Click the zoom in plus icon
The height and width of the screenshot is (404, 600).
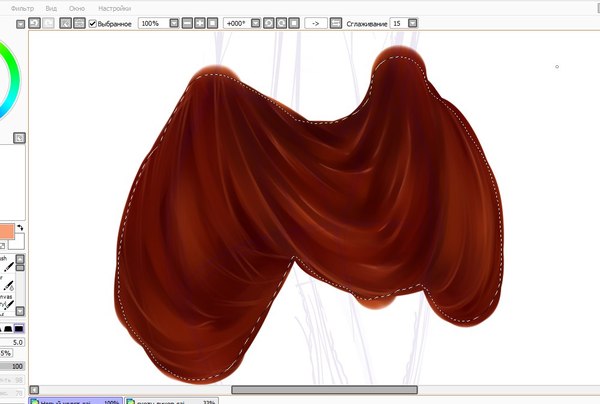click(x=200, y=22)
